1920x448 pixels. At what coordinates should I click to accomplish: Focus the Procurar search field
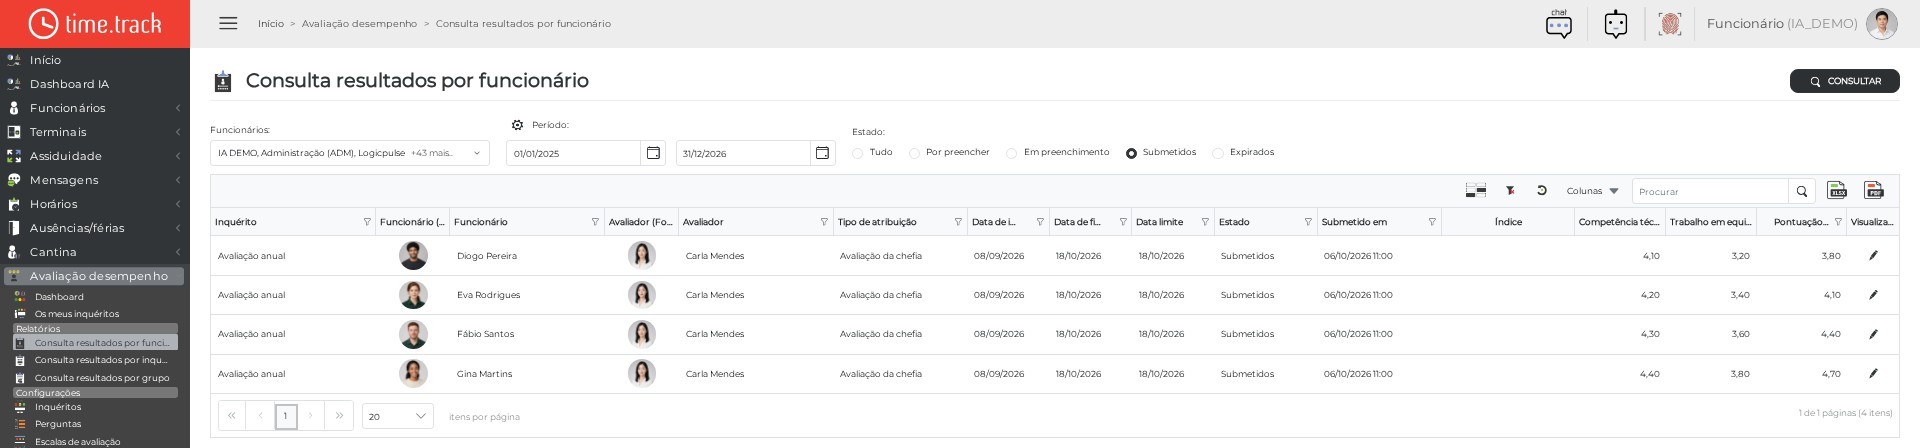pyautogui.click(x=1710, y=191)
